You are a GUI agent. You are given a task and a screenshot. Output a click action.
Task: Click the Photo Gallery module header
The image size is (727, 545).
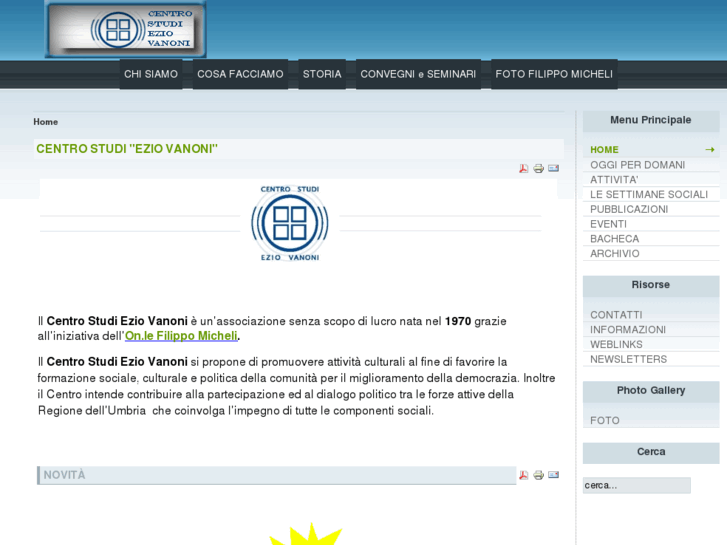click(x=651, y=391)
